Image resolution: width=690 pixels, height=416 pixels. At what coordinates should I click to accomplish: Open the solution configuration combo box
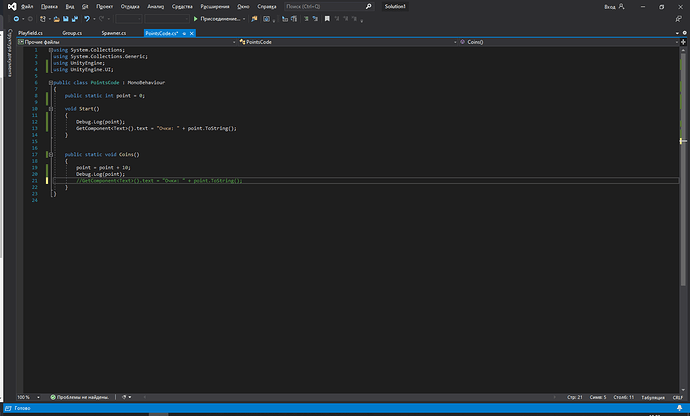[x=128, y=19]
